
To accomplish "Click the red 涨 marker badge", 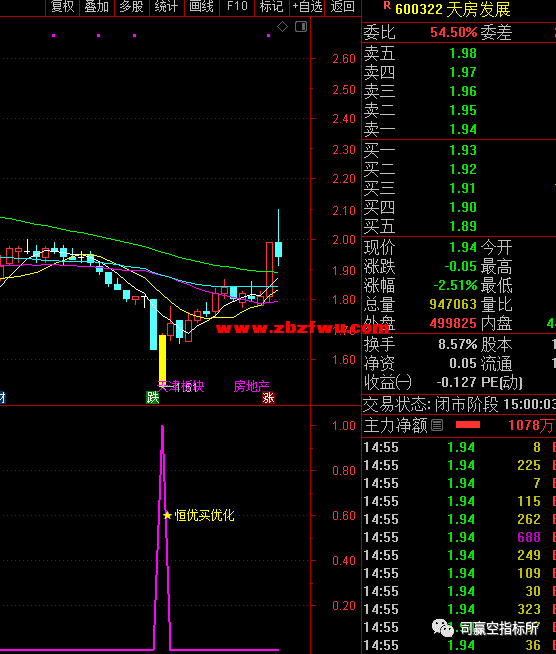I will 268,398.
